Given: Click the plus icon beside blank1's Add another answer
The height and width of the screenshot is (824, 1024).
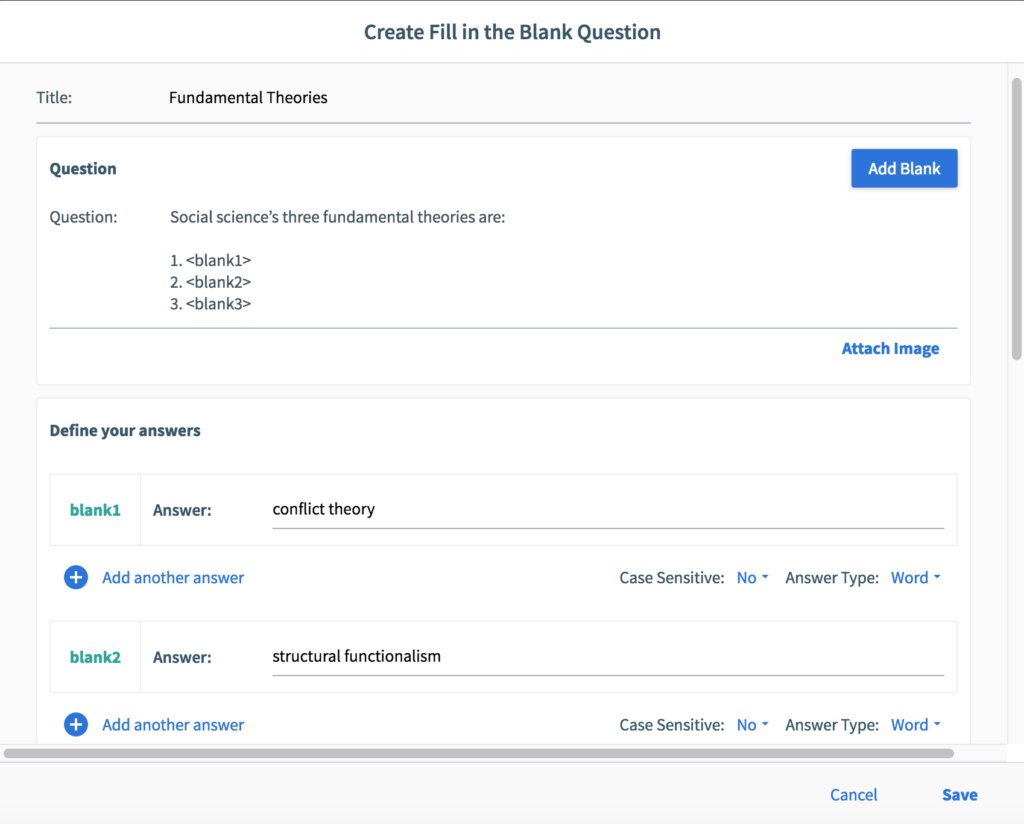Looking at the screenshot, I should click(76, 577).
